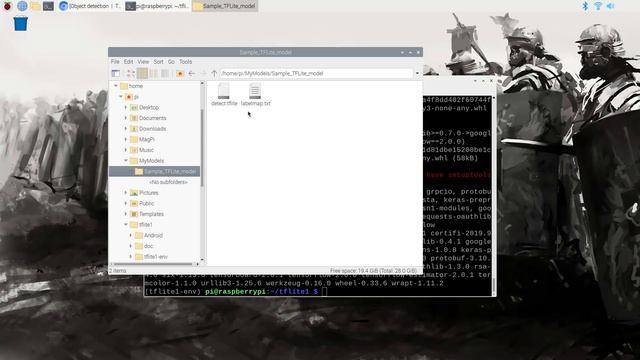Expand the Music folder node
Image resolution: width=640 pixels, height=360 pixels.
pos(126,150)
